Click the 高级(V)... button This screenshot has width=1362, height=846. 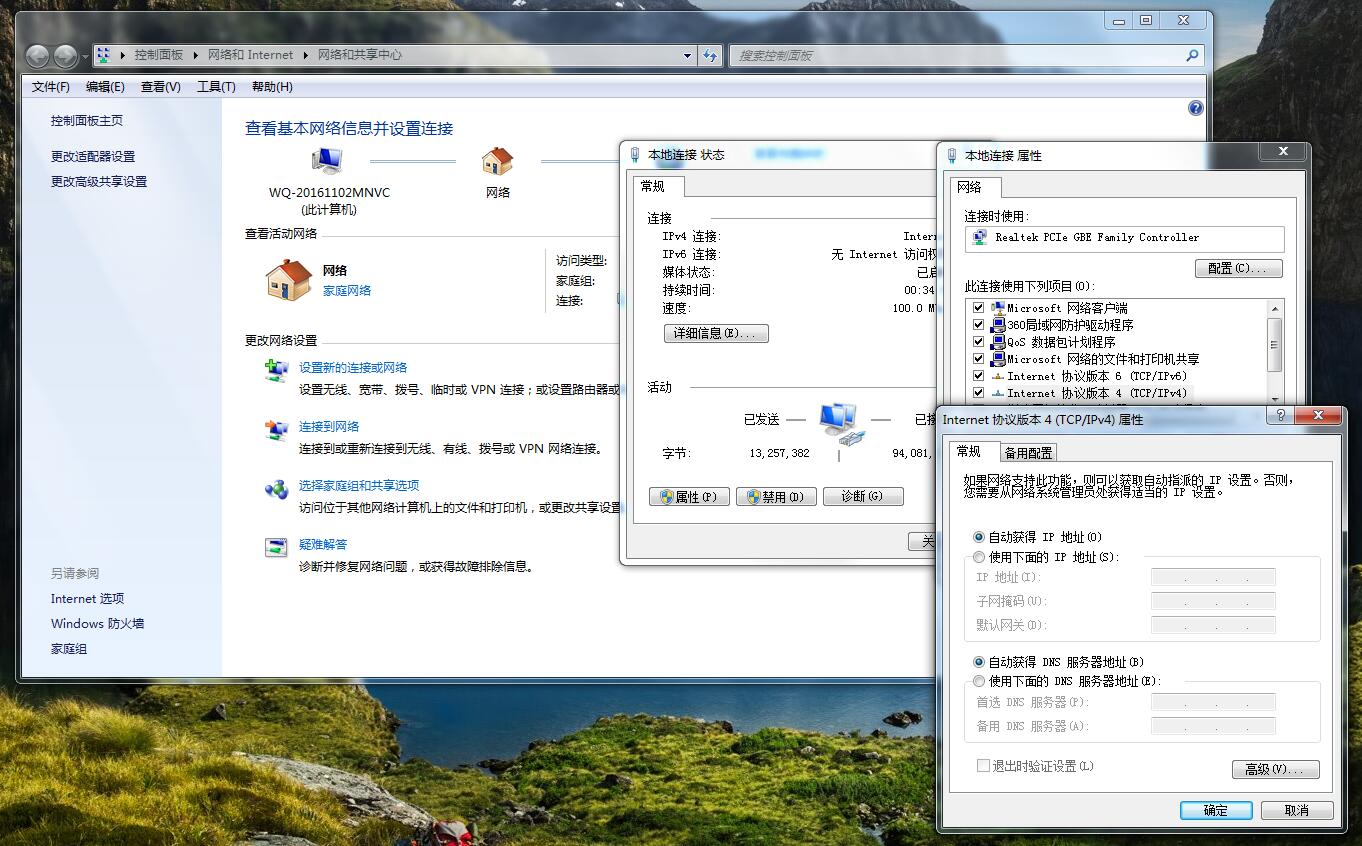1275,769
